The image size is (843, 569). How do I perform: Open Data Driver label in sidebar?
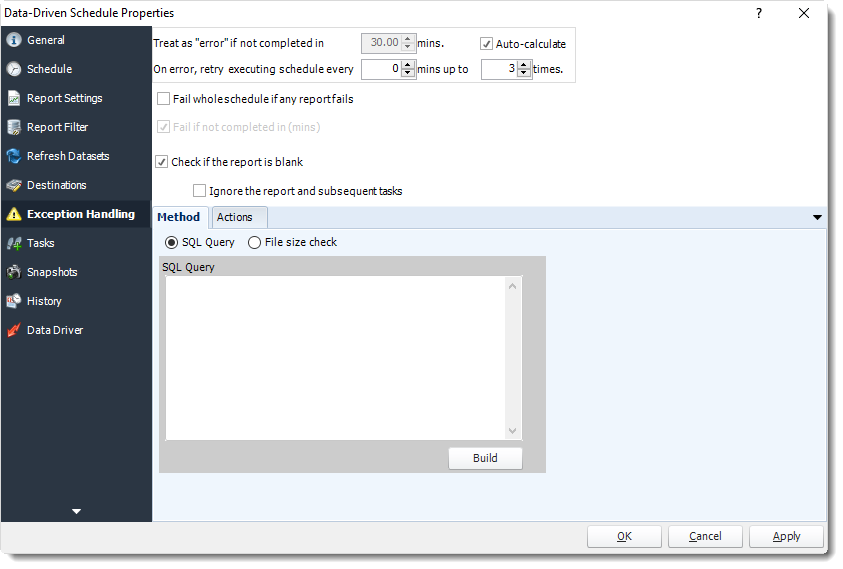coord(55,330)
